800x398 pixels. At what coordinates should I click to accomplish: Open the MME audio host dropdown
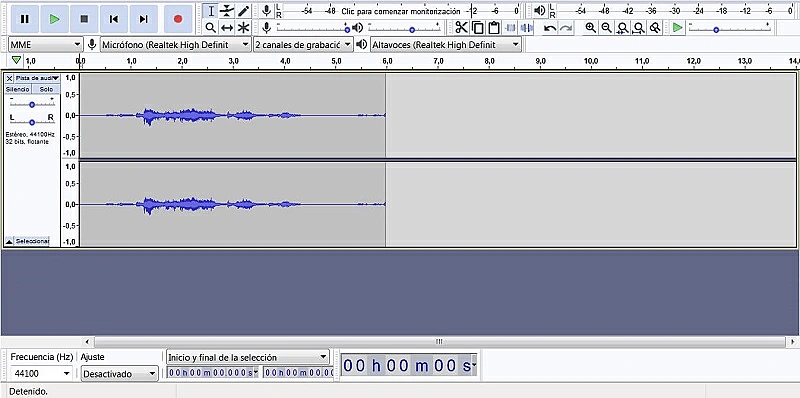point(45,44)
